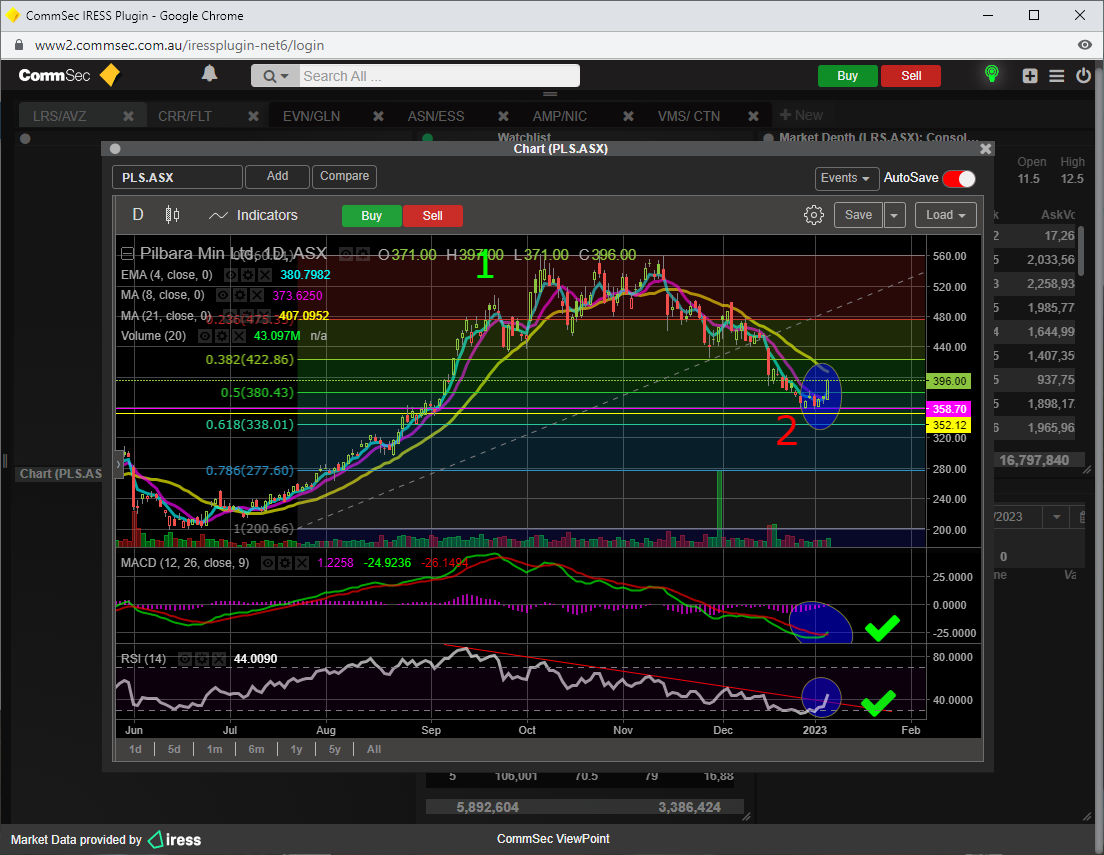This screenshot has width=1104, height=855.
Task: Collapse the Pilbara Min legend
Action: 127,254
